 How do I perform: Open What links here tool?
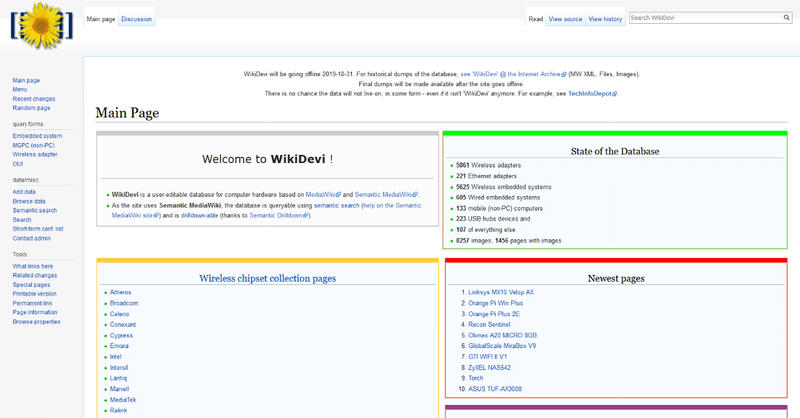(x=33, y=266)
